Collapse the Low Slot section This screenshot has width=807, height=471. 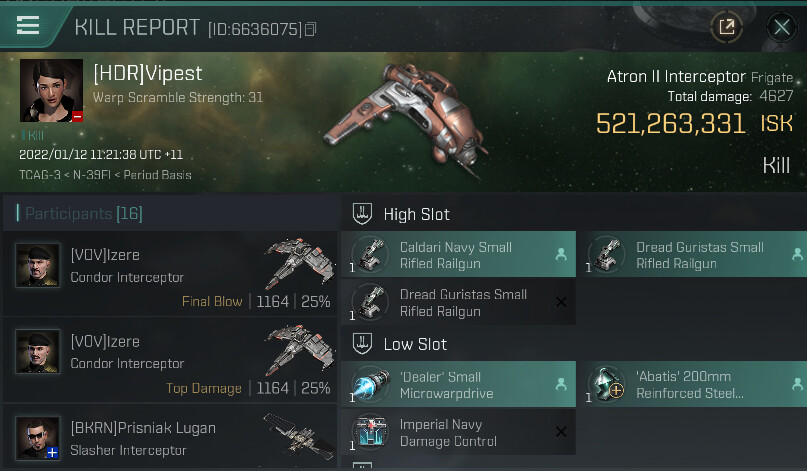pos(364,344)
